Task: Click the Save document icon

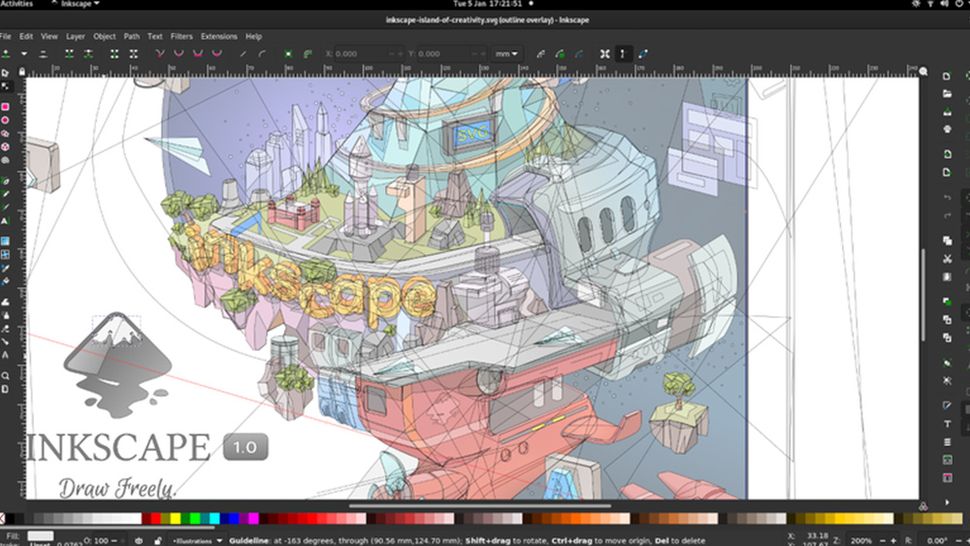Action: [x=947, y=112]
